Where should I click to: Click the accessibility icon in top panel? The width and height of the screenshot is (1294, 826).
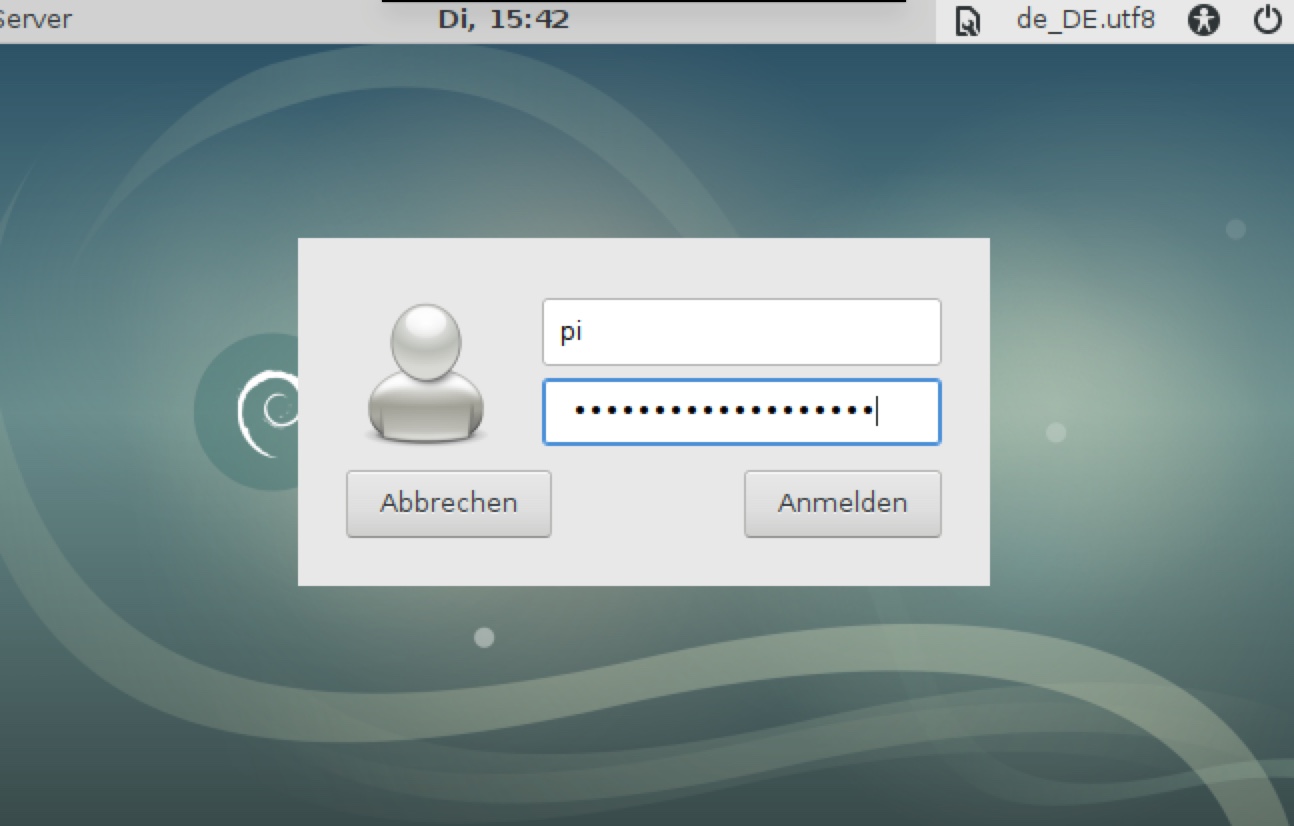tap(1204, 20)
